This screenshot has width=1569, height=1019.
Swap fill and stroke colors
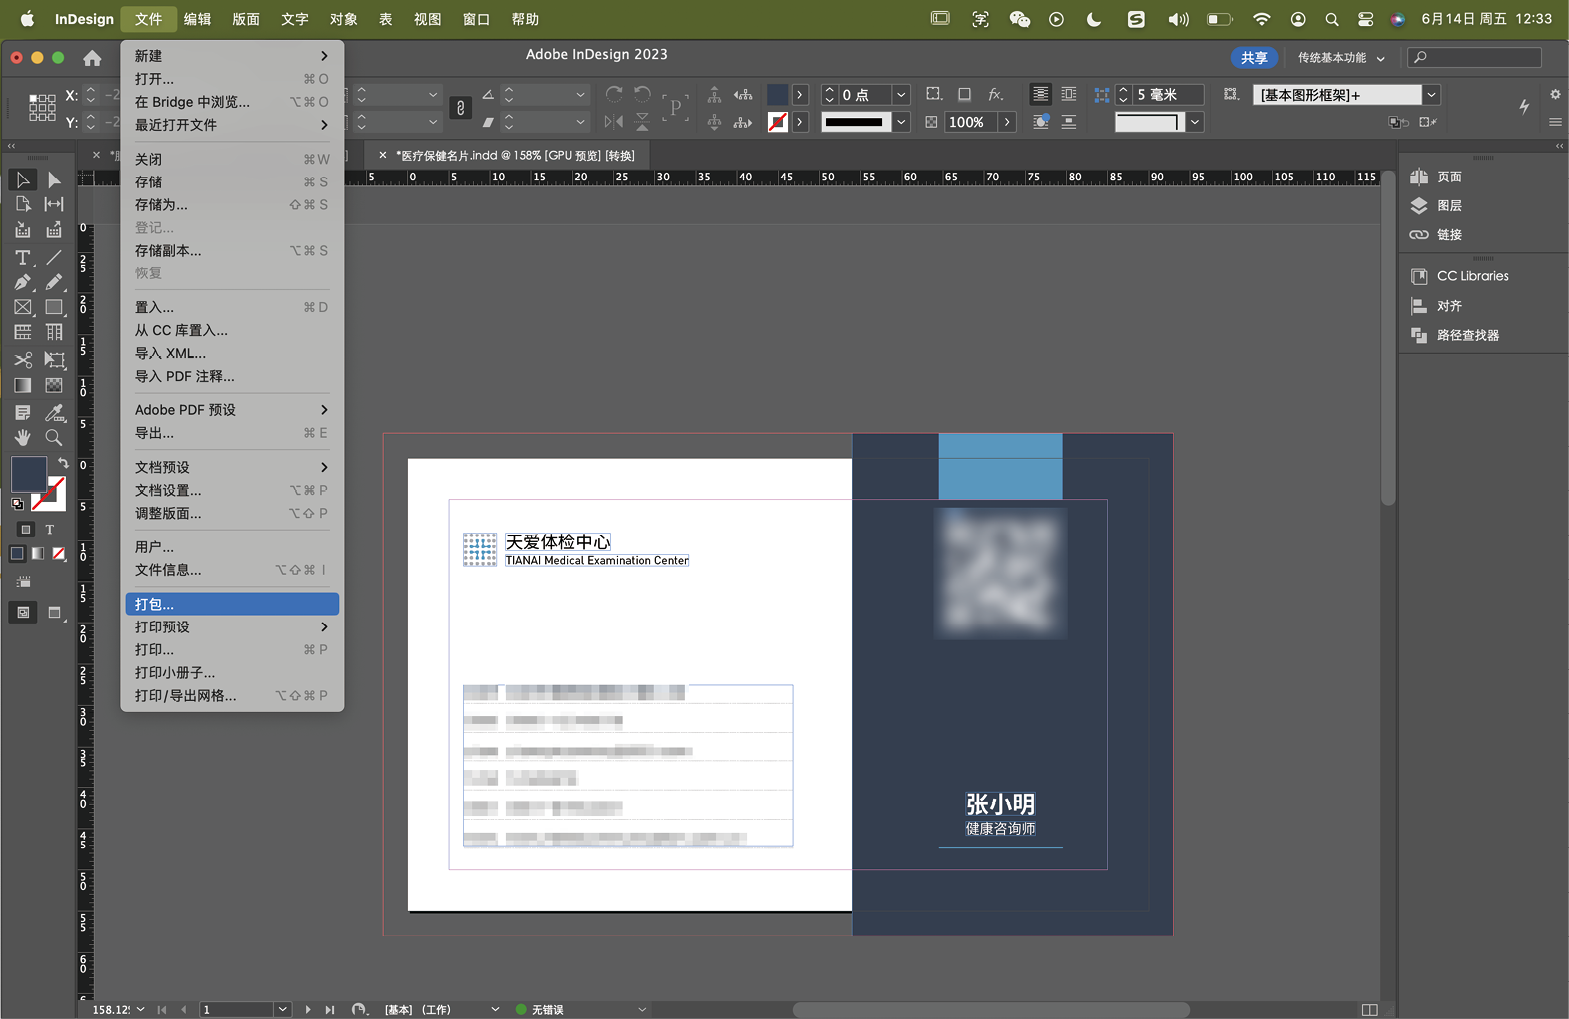tap(63, 463)
